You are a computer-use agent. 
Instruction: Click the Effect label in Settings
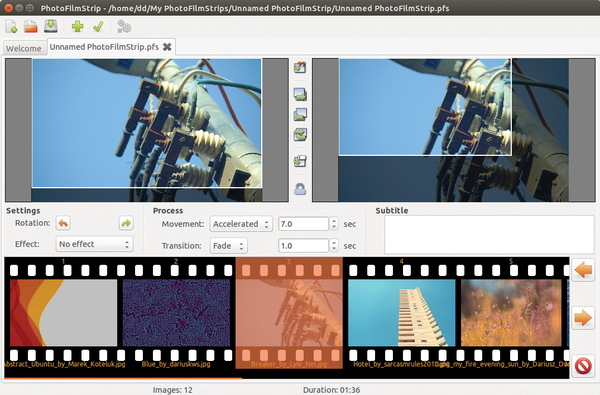[x=27, y=244]
